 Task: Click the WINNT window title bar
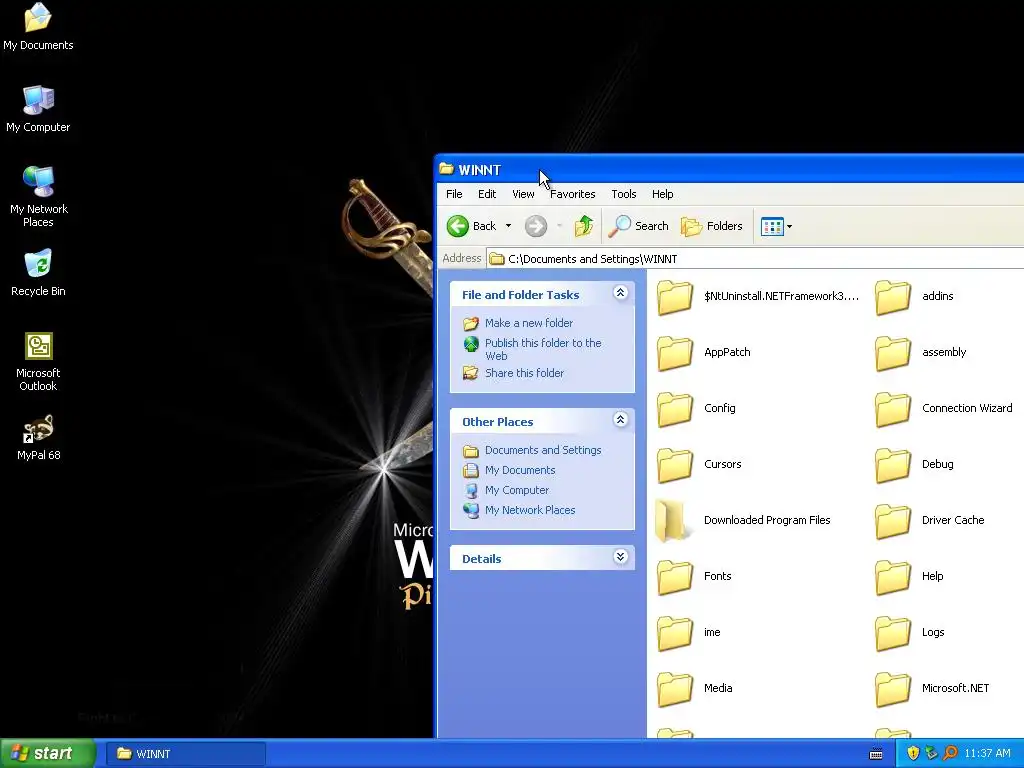tap(730, 170)
